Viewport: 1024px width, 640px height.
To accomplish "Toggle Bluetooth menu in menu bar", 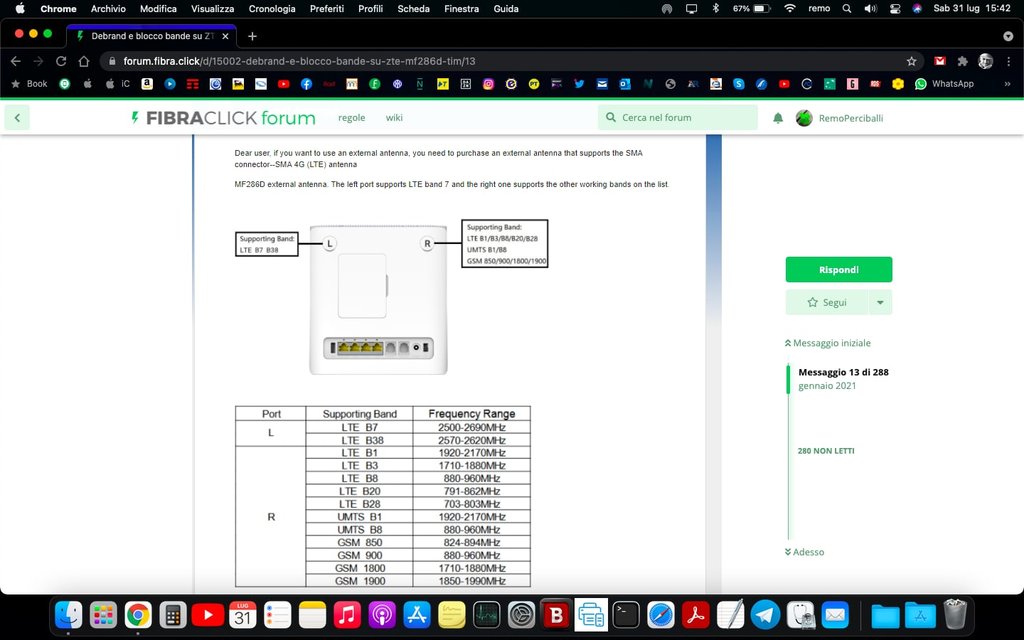I will coord(716,8).
